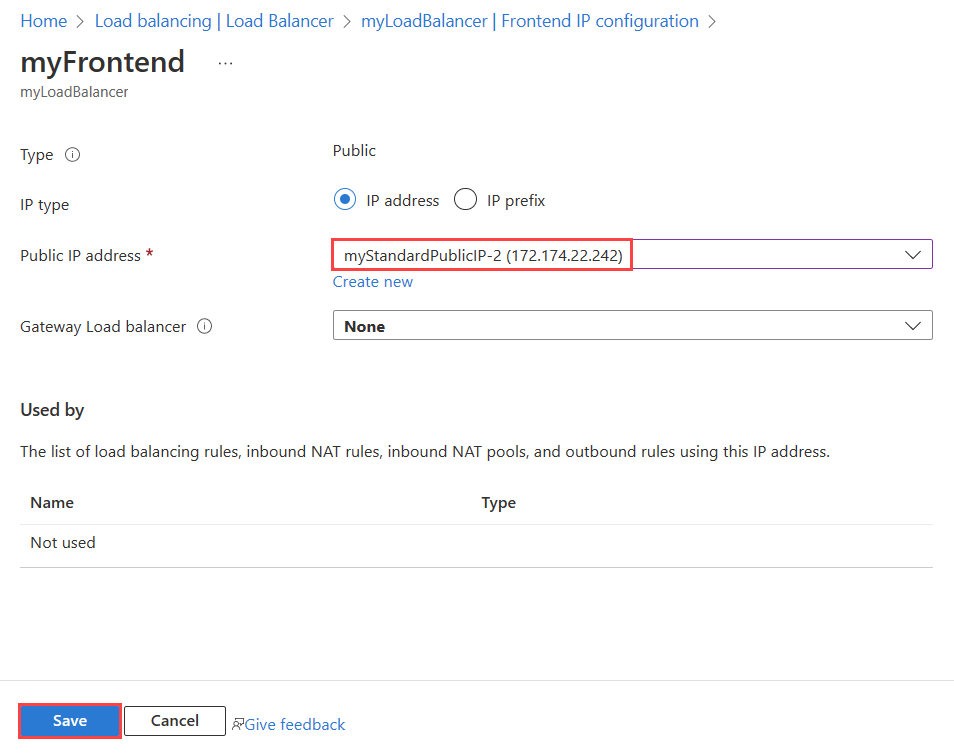Click the Cancel button

pyautogui.click(x=175, y=721)
